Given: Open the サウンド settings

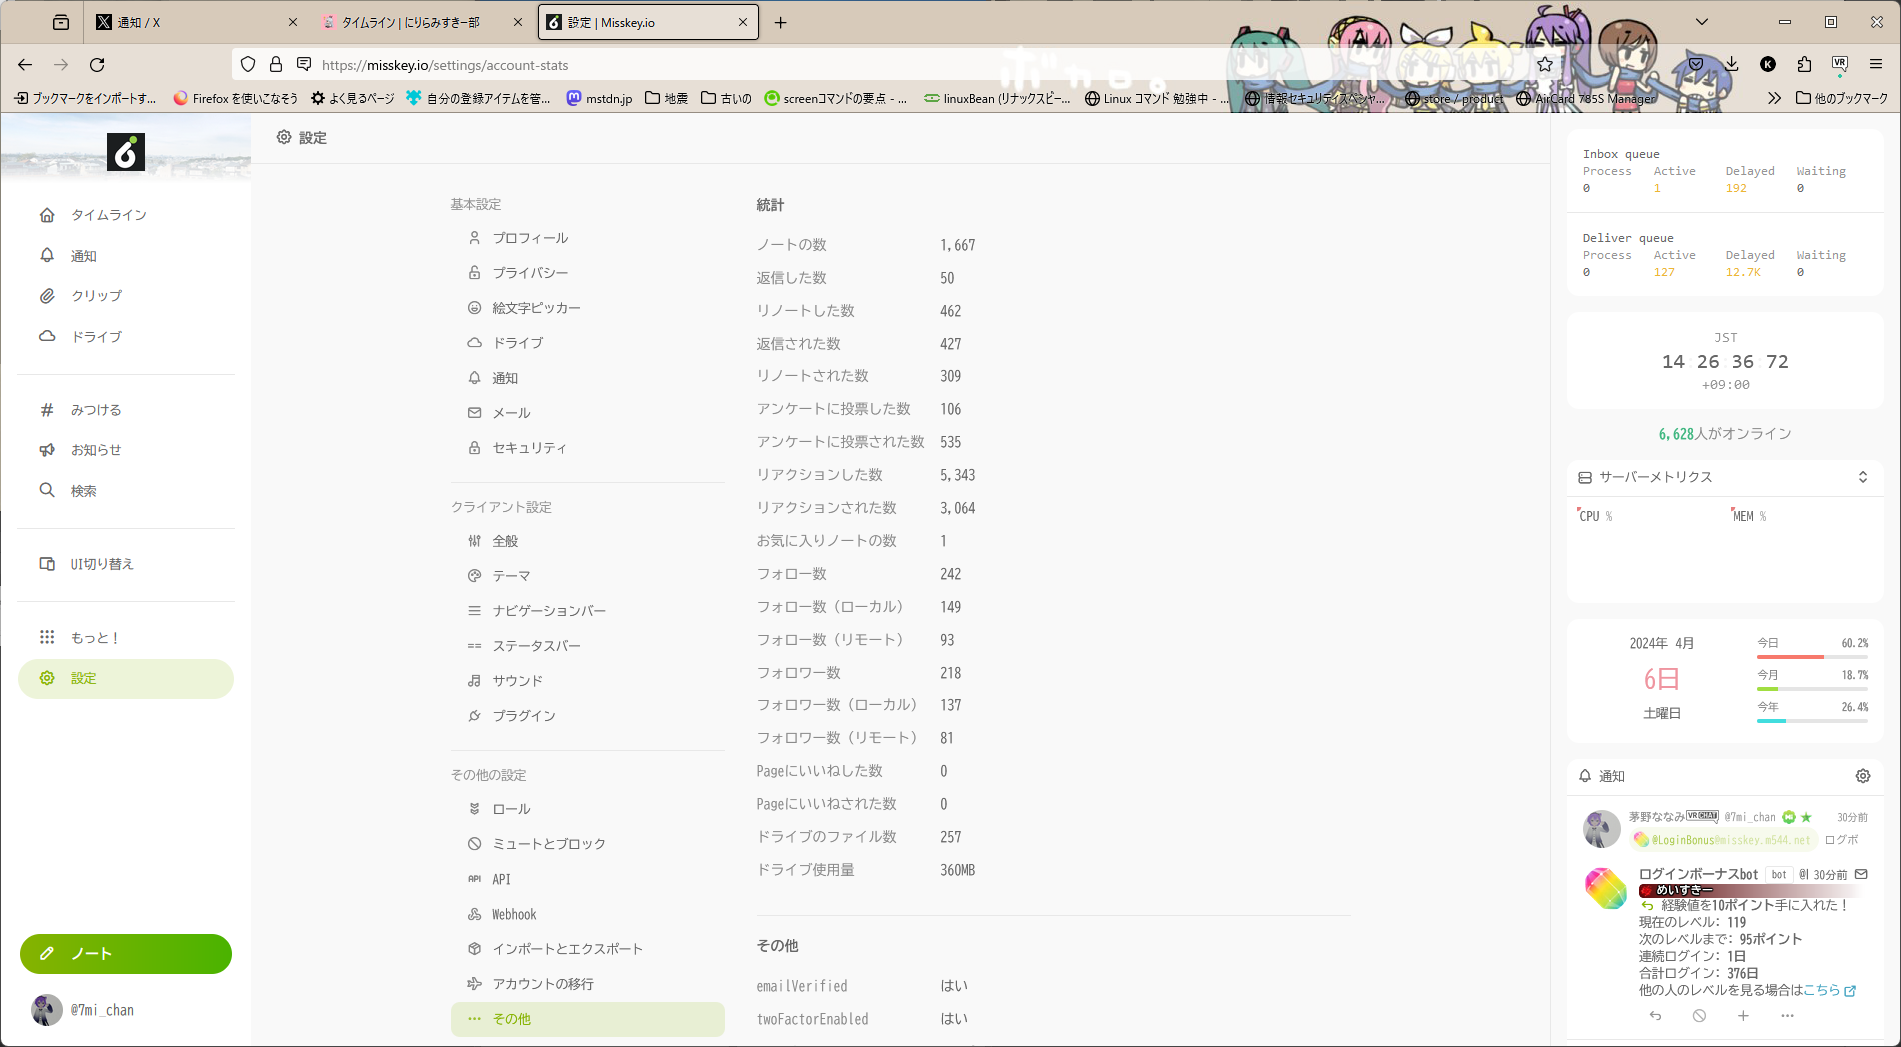Looking at the screenshot, I should point(516,679).
